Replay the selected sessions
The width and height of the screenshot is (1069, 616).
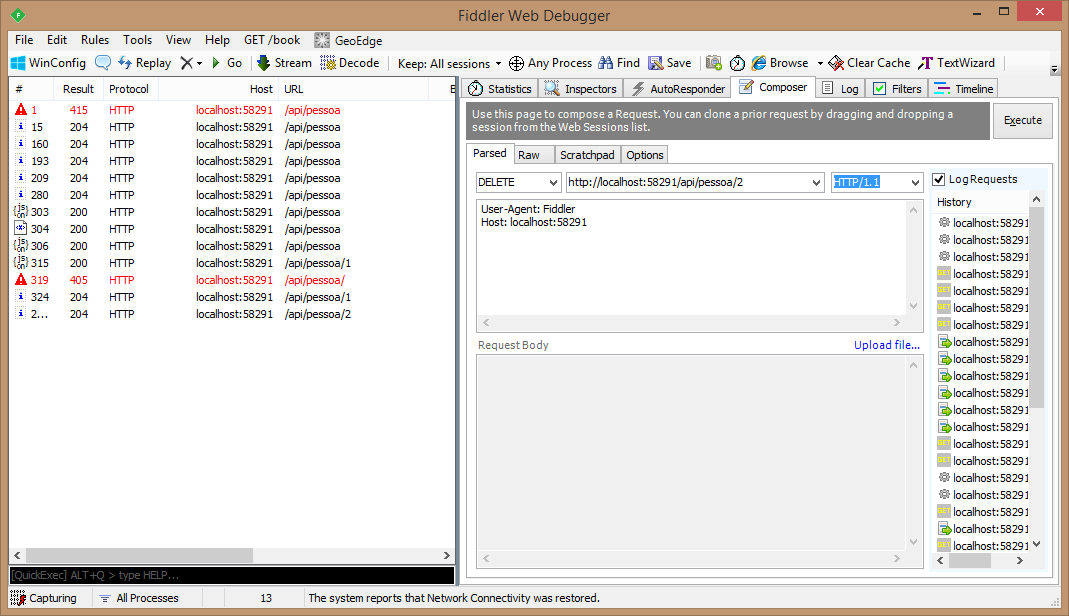pos(145,63)
